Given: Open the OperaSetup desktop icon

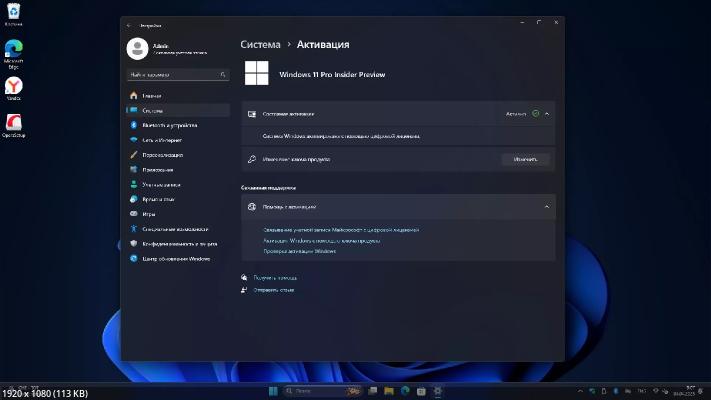Looking at the screenshot, I should point(14,126).
